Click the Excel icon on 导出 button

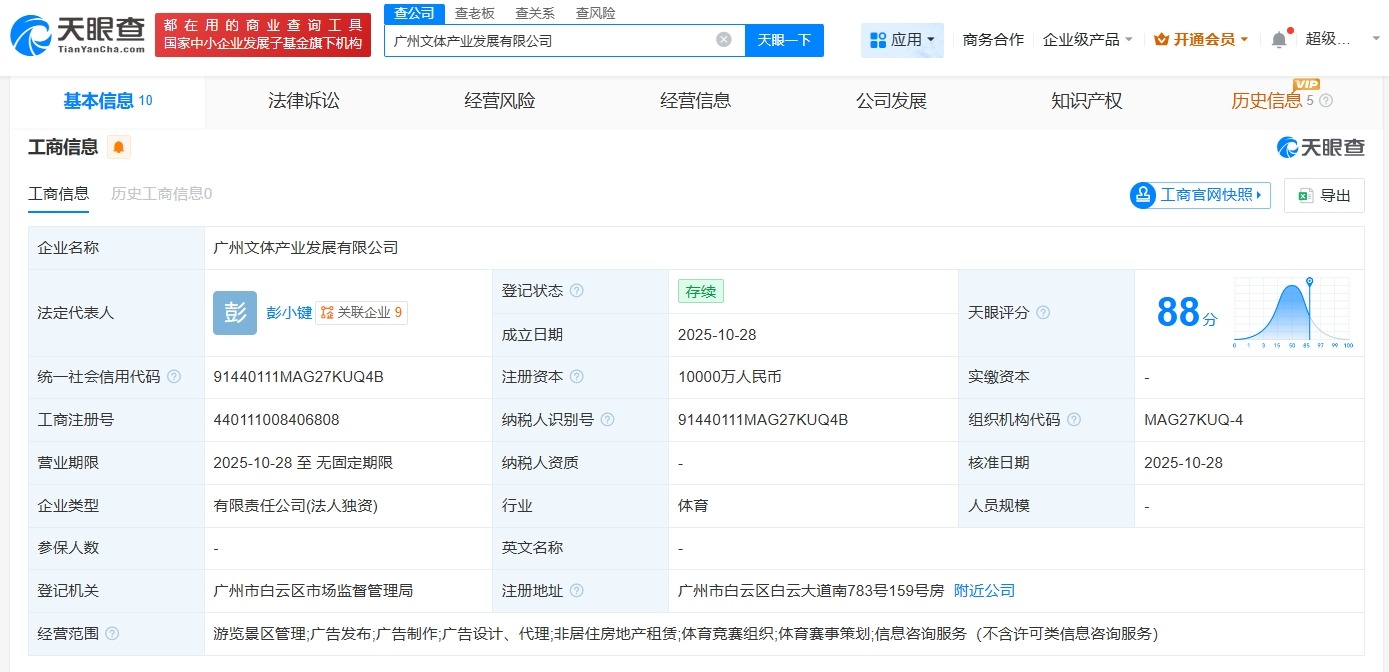coord(1305,196)
